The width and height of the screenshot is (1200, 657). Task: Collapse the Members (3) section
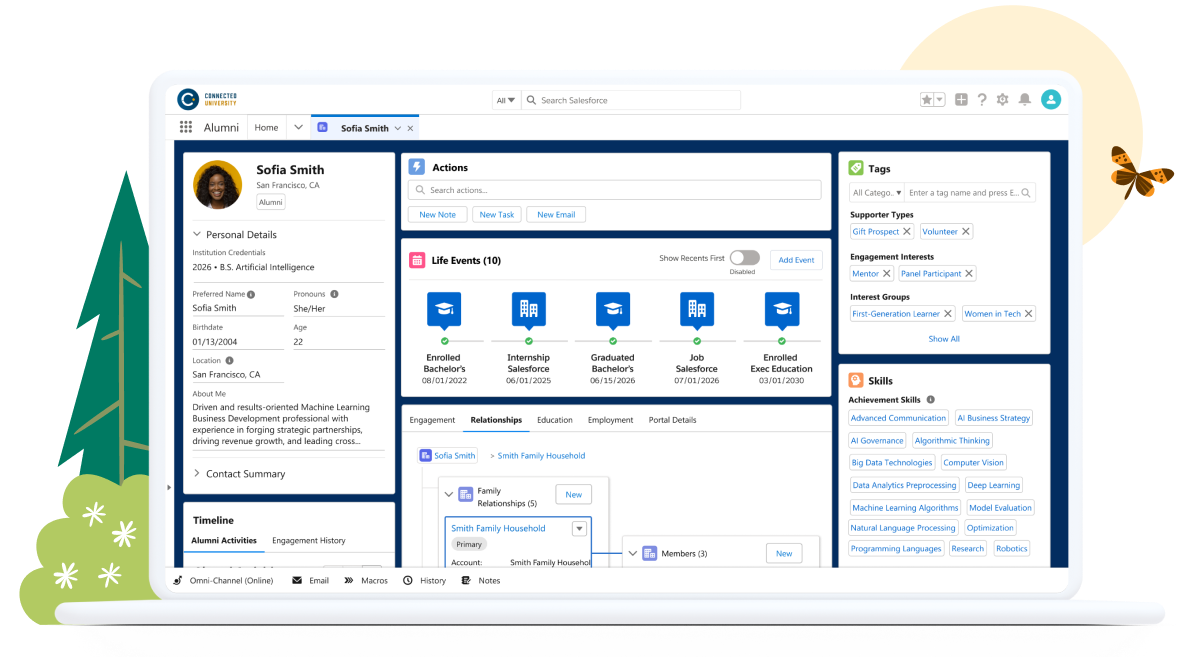click(x=633, y=552)
